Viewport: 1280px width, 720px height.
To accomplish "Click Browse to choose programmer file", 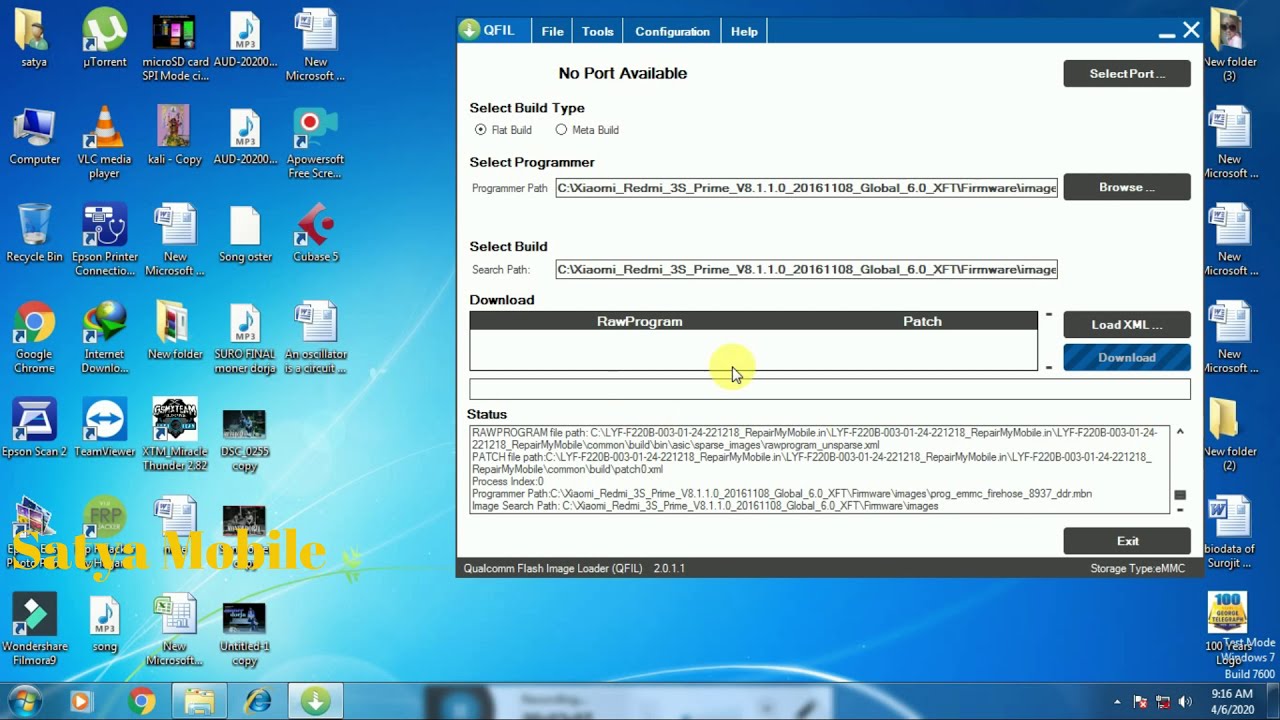I will tap(1127, 187).
